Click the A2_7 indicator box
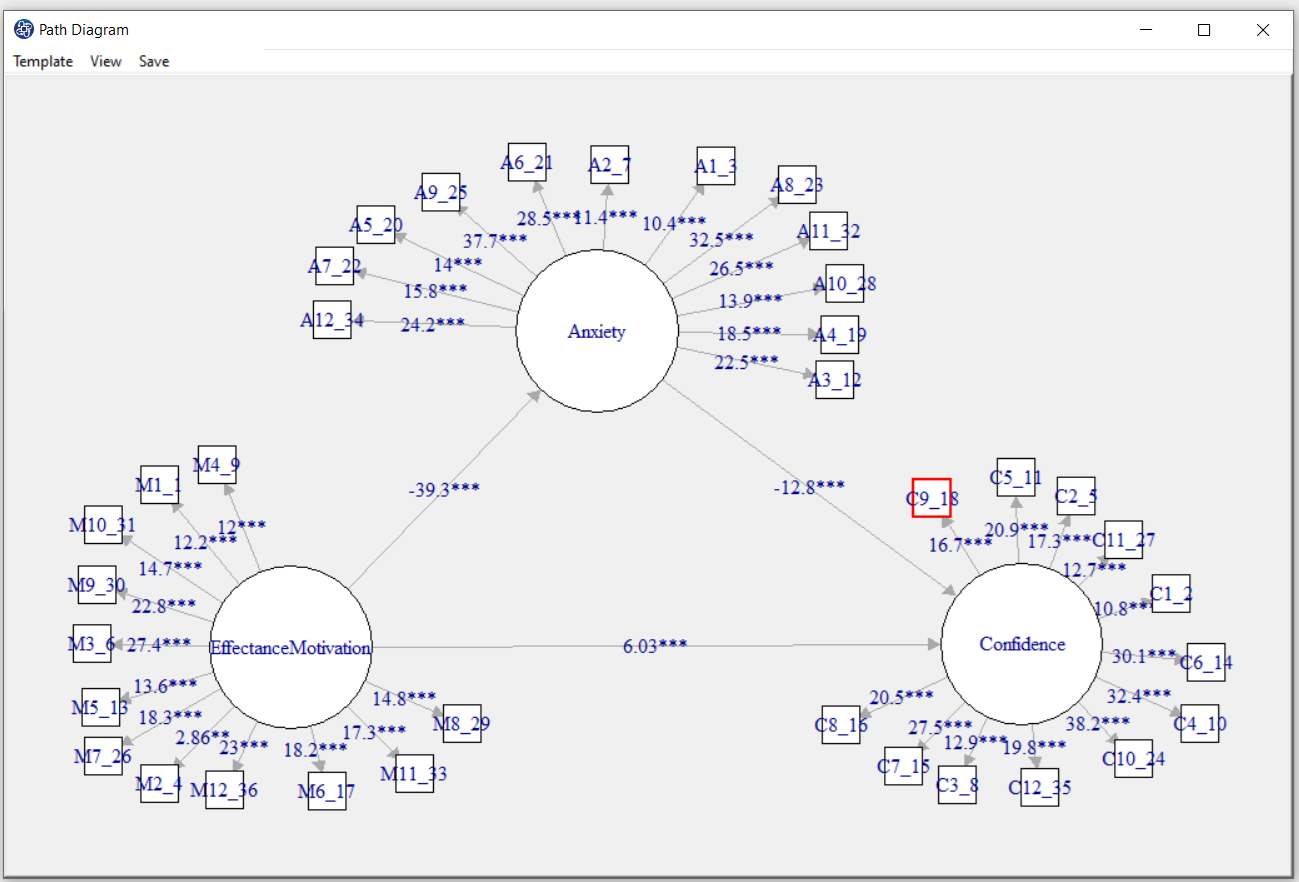The width and height of the screenshot is (1299, 882). tap(609, 164)
